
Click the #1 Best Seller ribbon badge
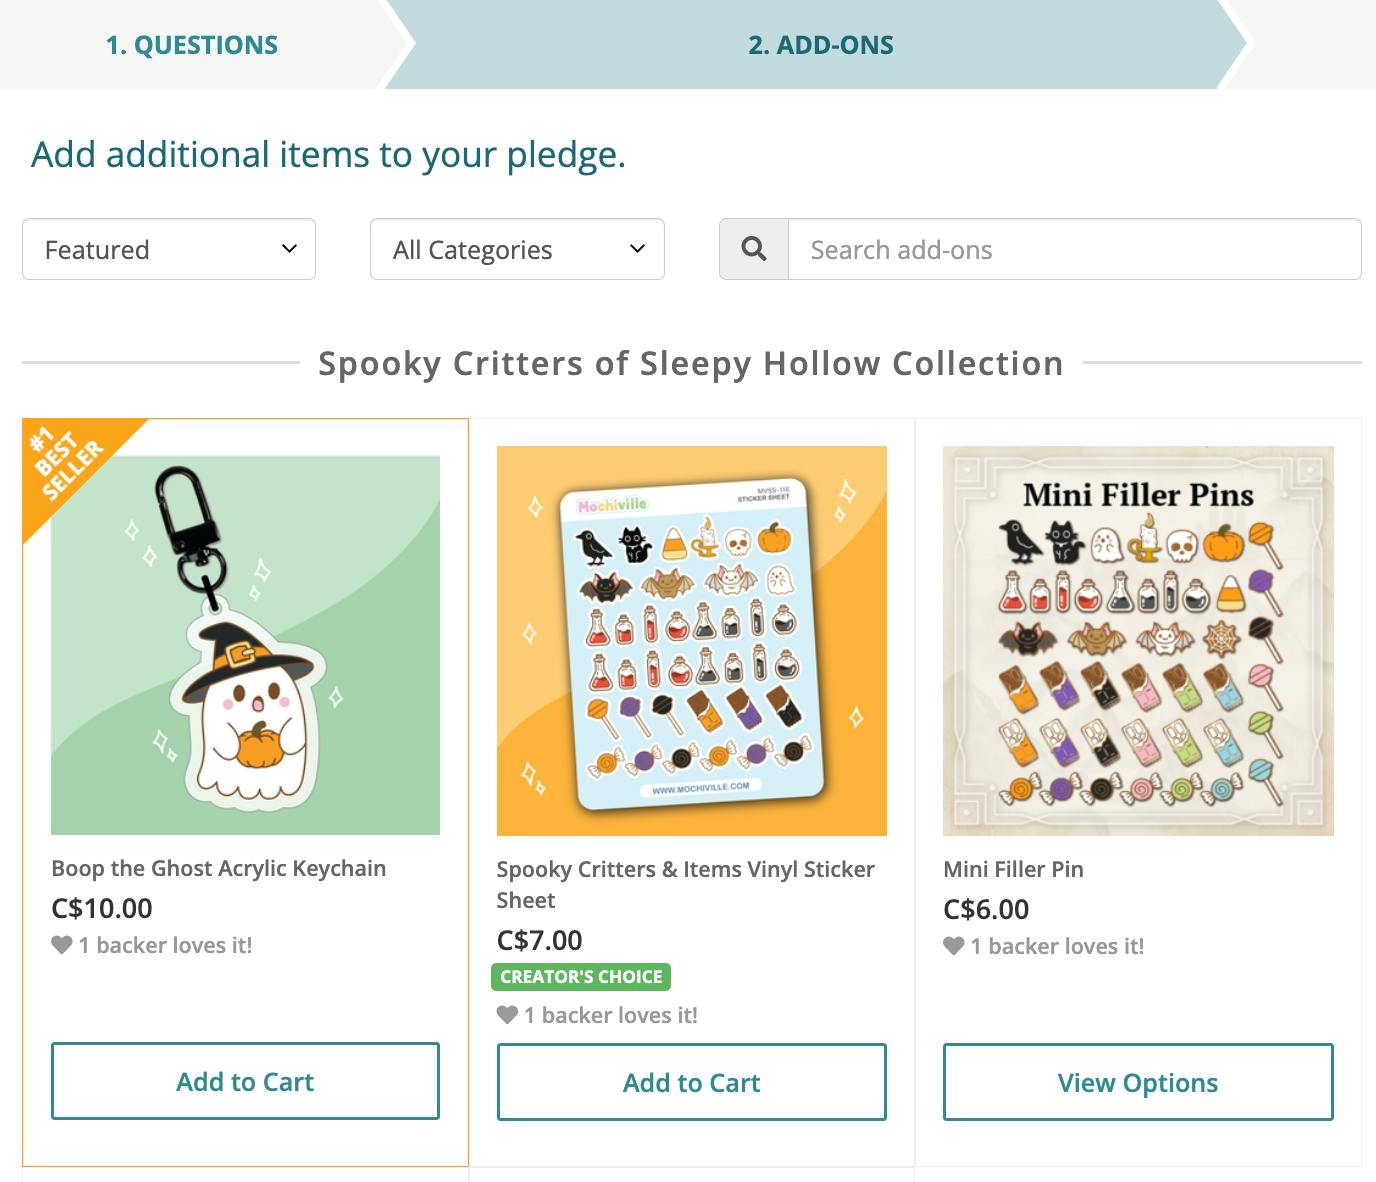(68, 465)
